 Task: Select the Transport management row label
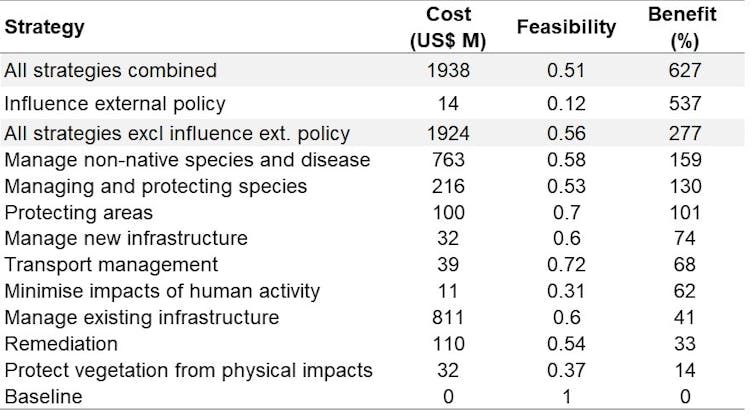[111, 265]
